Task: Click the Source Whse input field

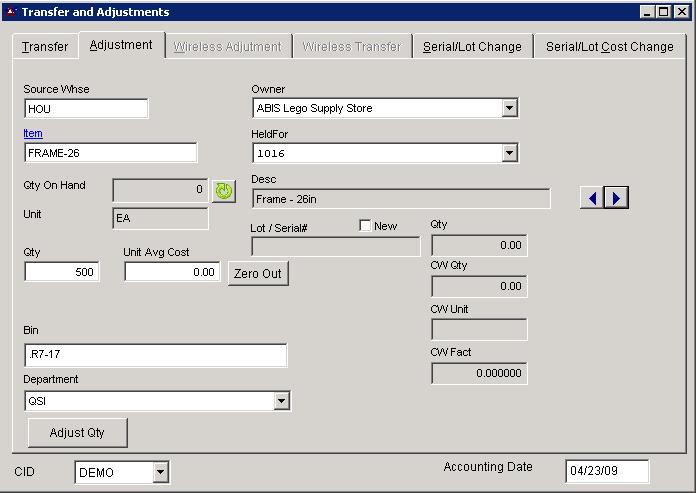Action: tap(86, 109)
